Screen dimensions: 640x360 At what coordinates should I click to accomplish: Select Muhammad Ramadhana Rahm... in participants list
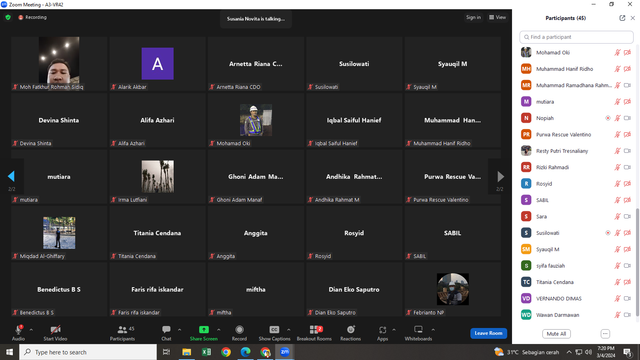tap(576, 85)
